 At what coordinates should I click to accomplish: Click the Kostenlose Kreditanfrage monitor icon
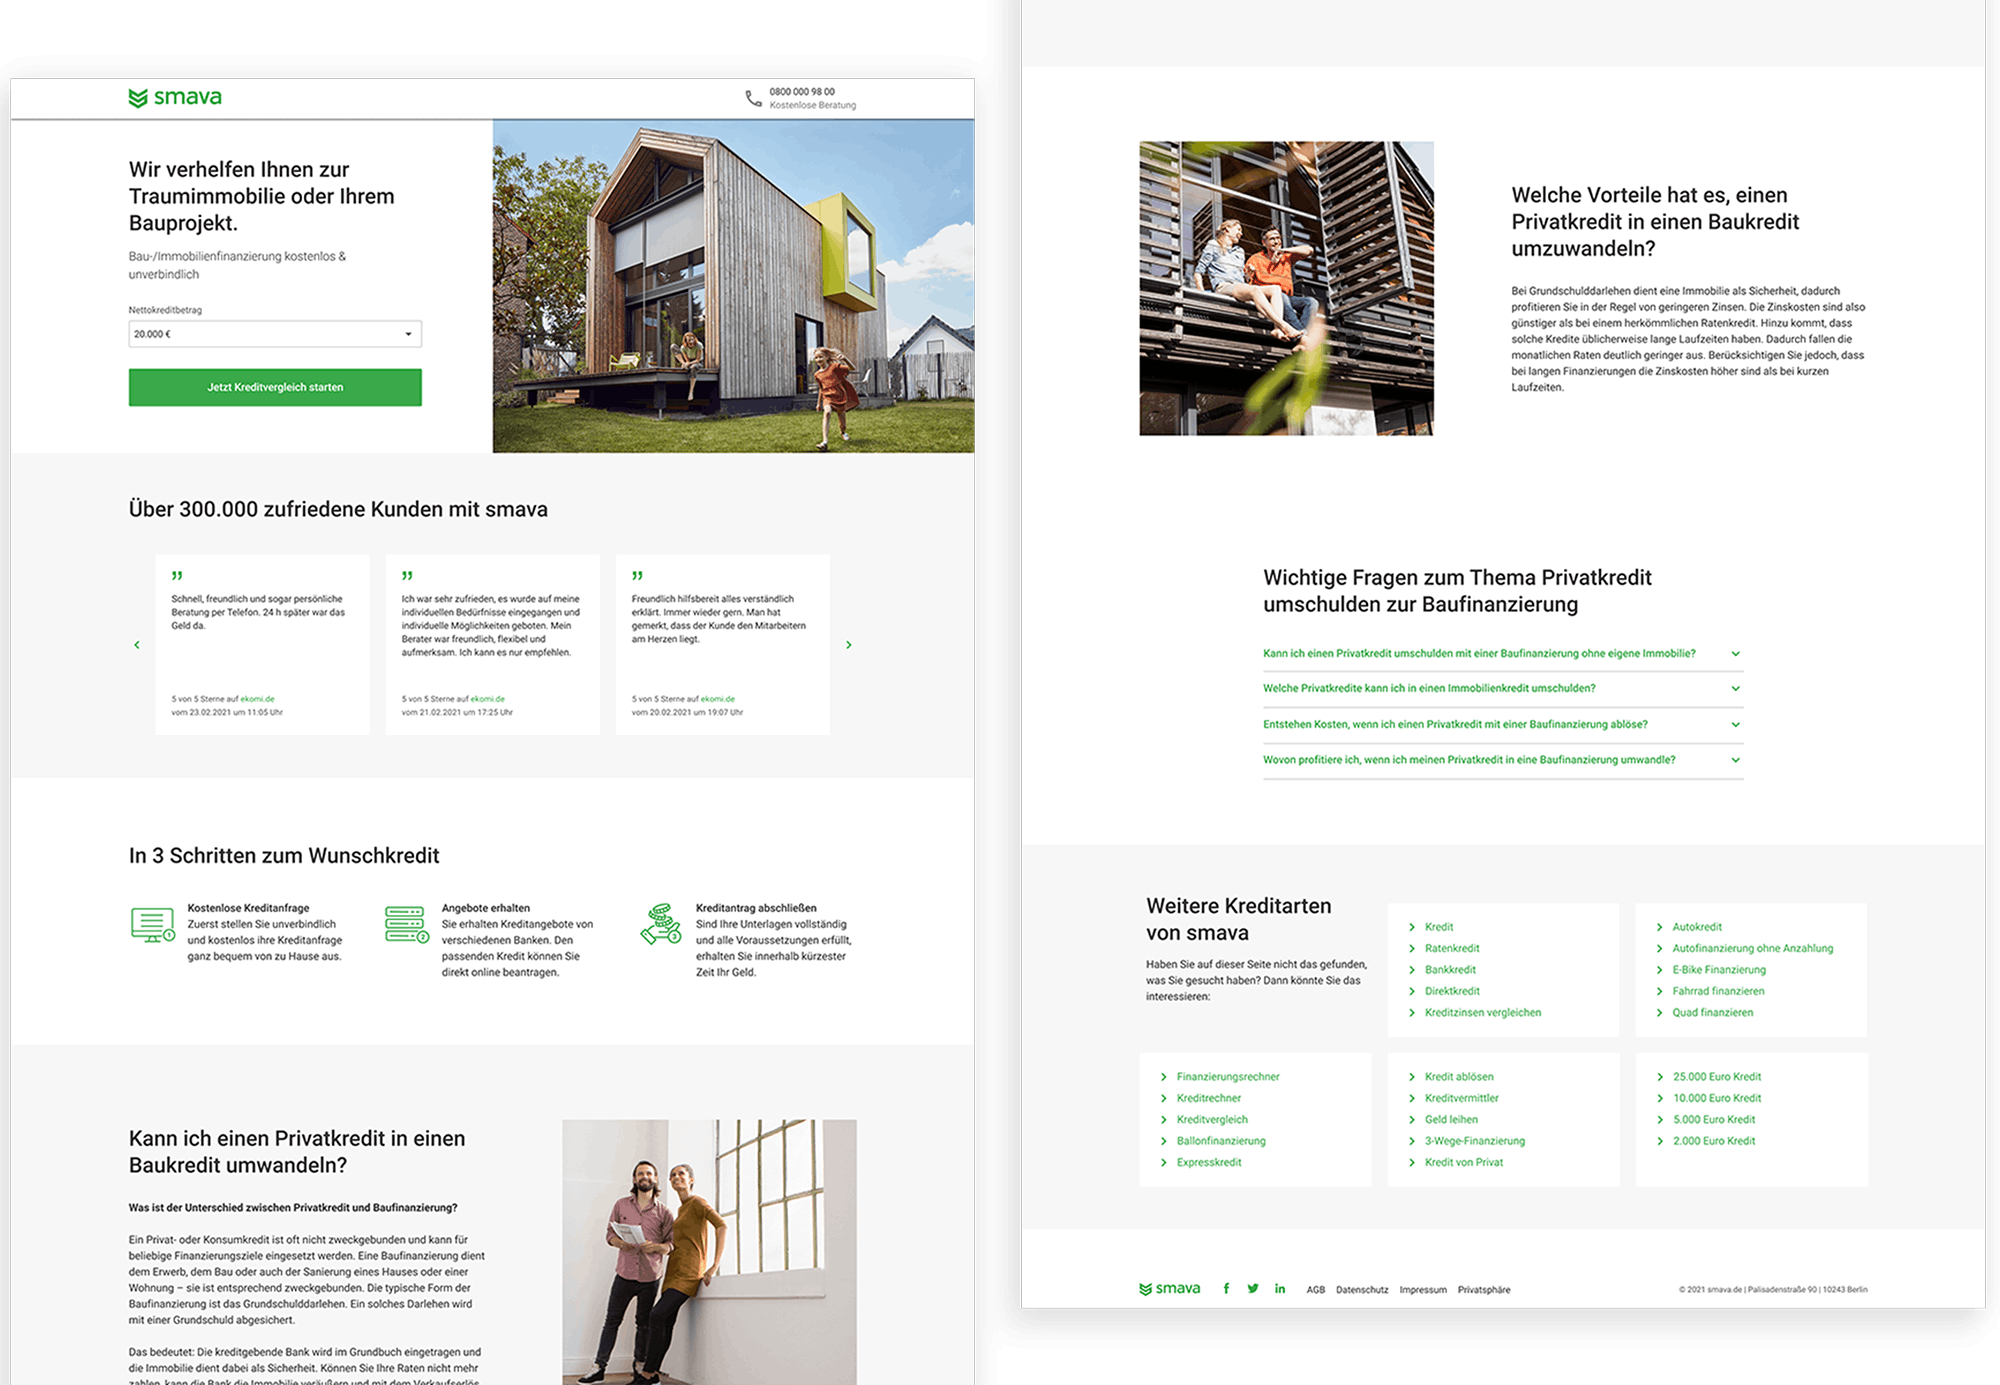(152, 925)
